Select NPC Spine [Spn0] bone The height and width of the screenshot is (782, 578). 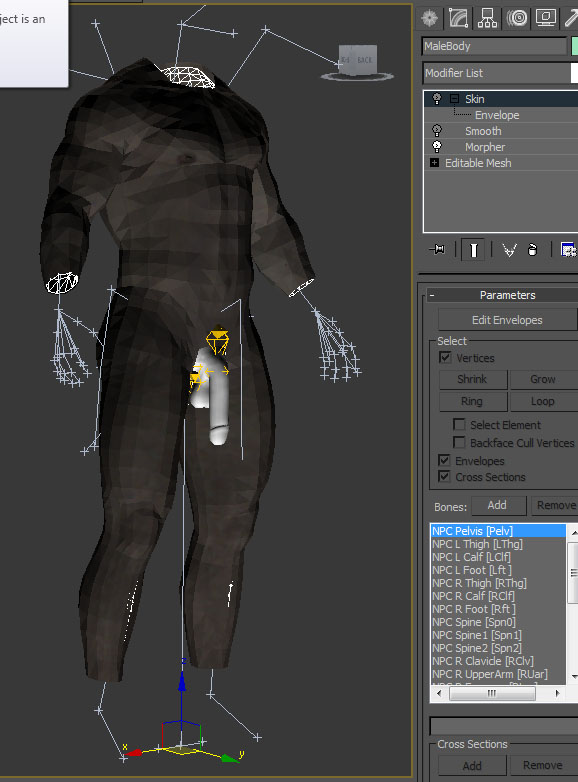pyautogui.click(x=498, y=622)
